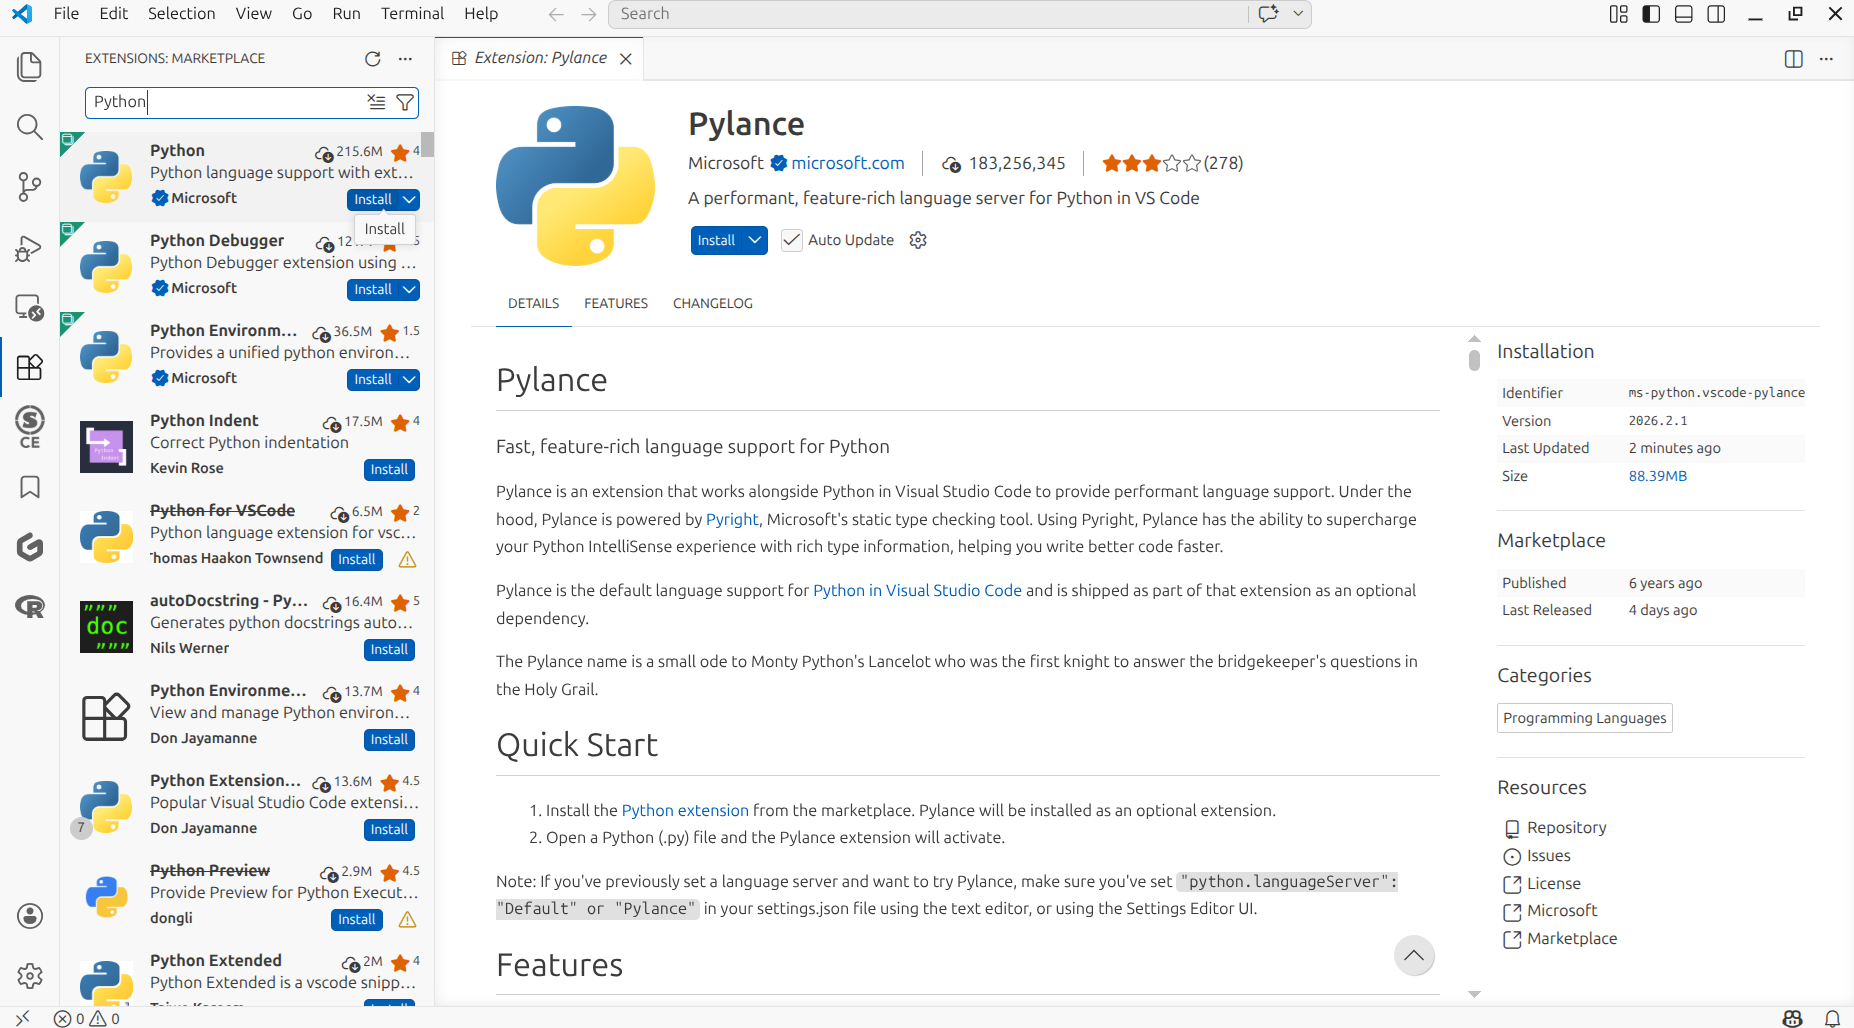Open Python in Visual Studio Code link
Viewport: 1854px width, 1028px height.
(917, 590)
